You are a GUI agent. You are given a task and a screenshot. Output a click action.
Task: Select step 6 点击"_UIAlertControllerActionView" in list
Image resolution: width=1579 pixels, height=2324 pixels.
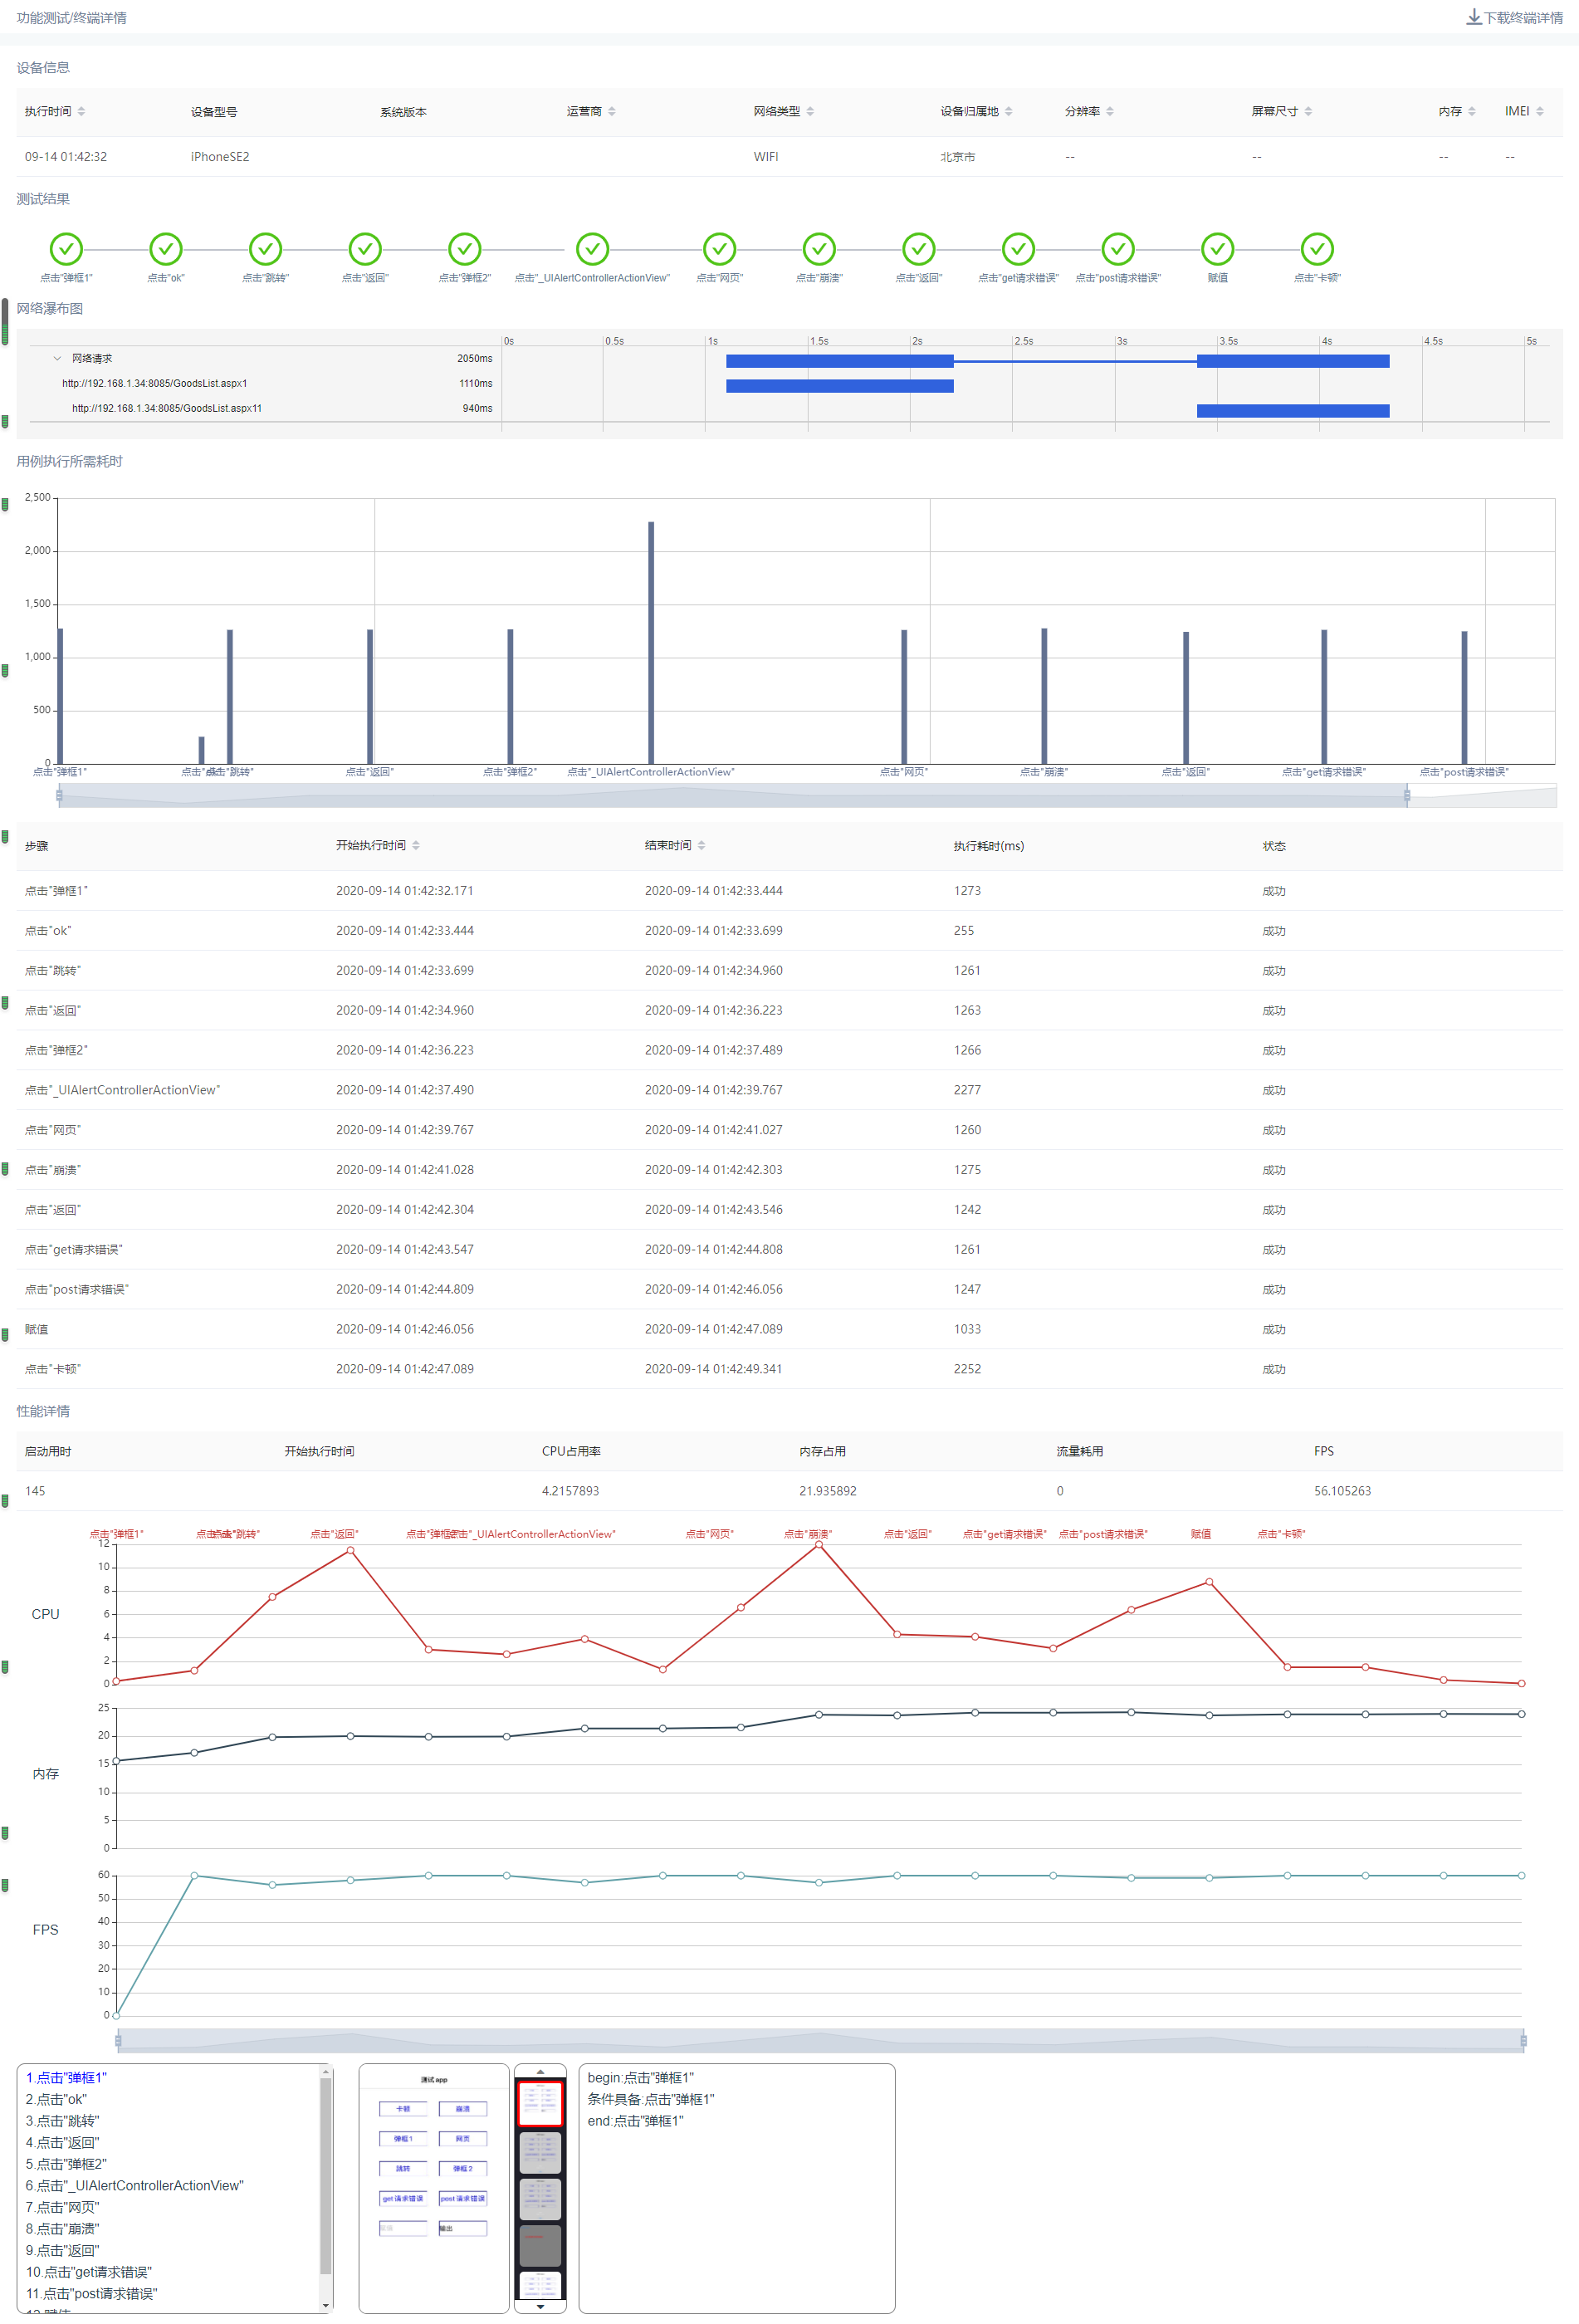pos(134,2185)
